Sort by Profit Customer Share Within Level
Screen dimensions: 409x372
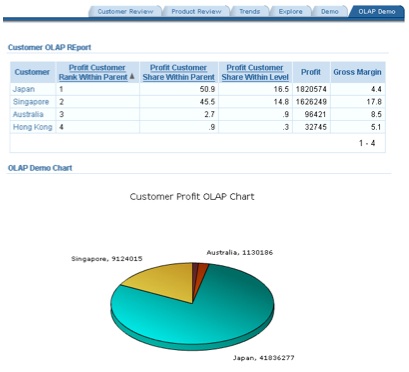[255, 72]
